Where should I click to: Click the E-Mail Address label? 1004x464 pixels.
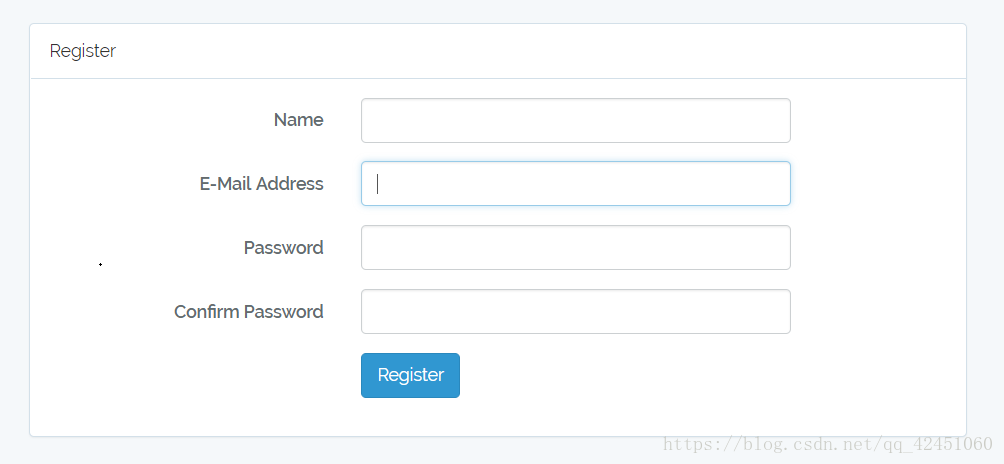[261, 184]
